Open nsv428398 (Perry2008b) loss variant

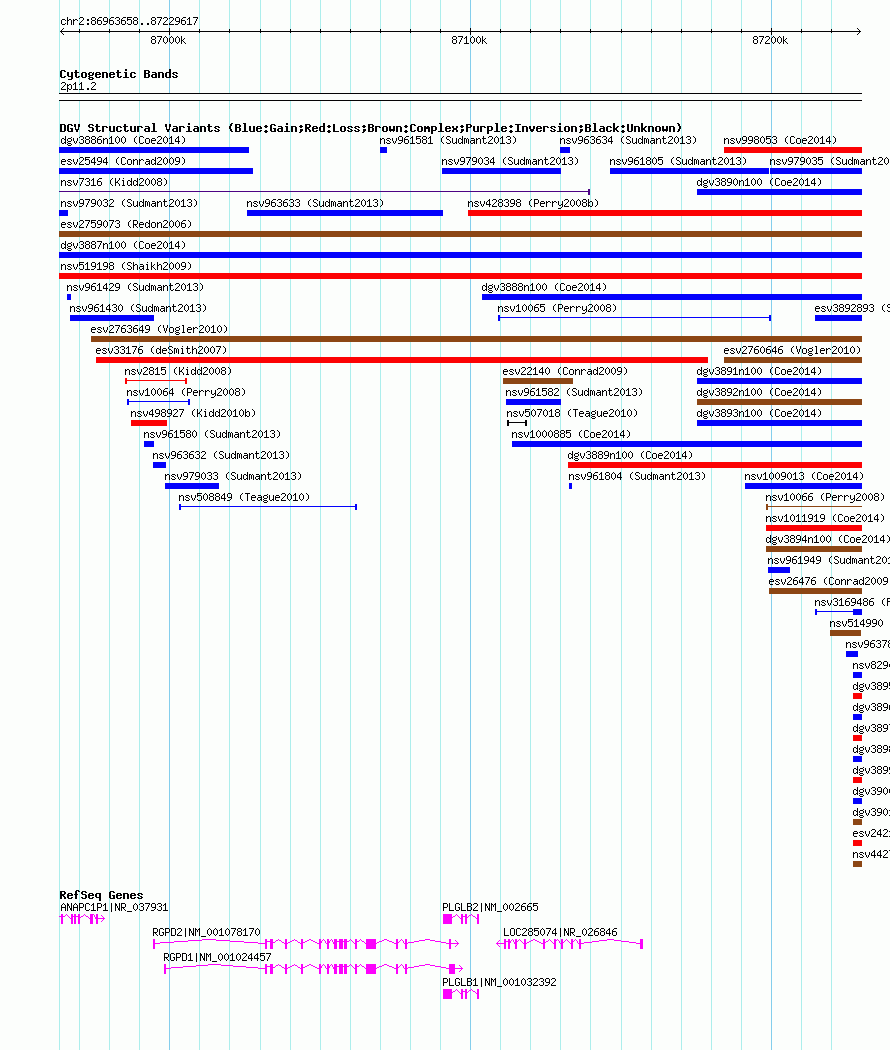pyautogui.click(x=665, y=213)
